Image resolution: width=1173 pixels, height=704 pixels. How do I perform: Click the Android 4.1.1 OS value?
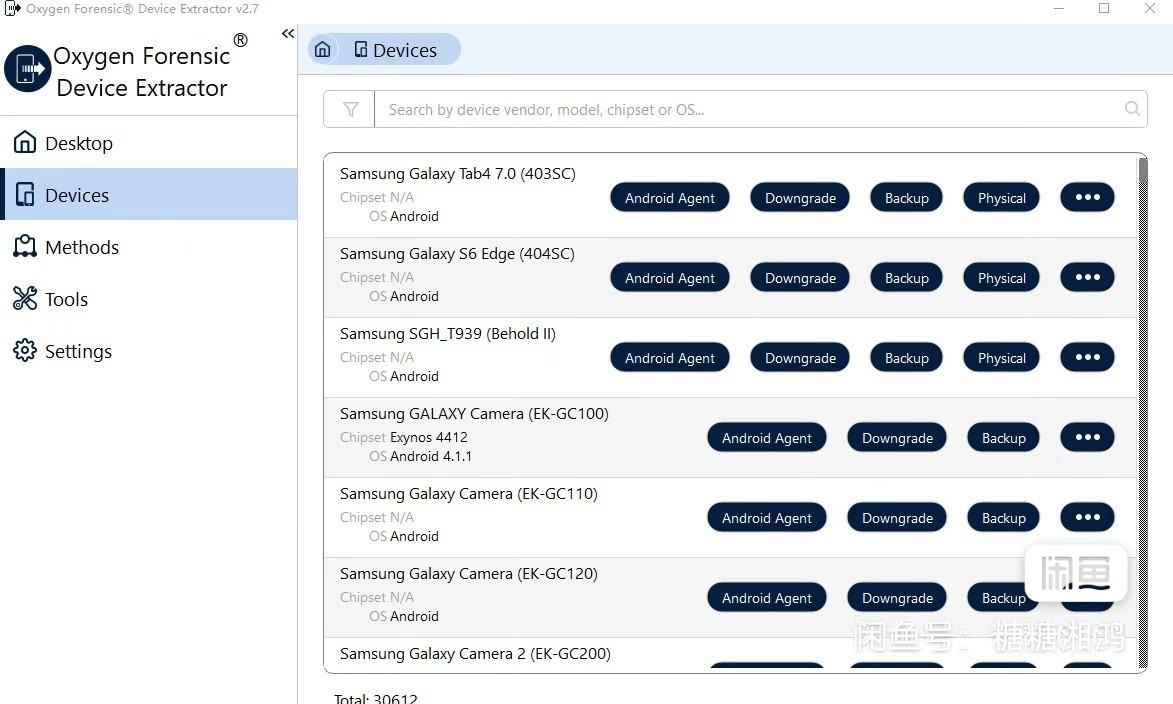(431, 456)
